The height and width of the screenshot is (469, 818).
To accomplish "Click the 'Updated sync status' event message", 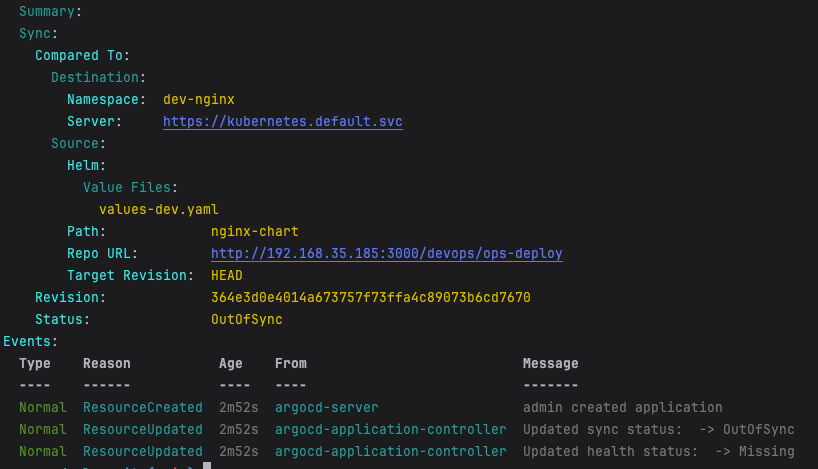I will pos(658,430).
